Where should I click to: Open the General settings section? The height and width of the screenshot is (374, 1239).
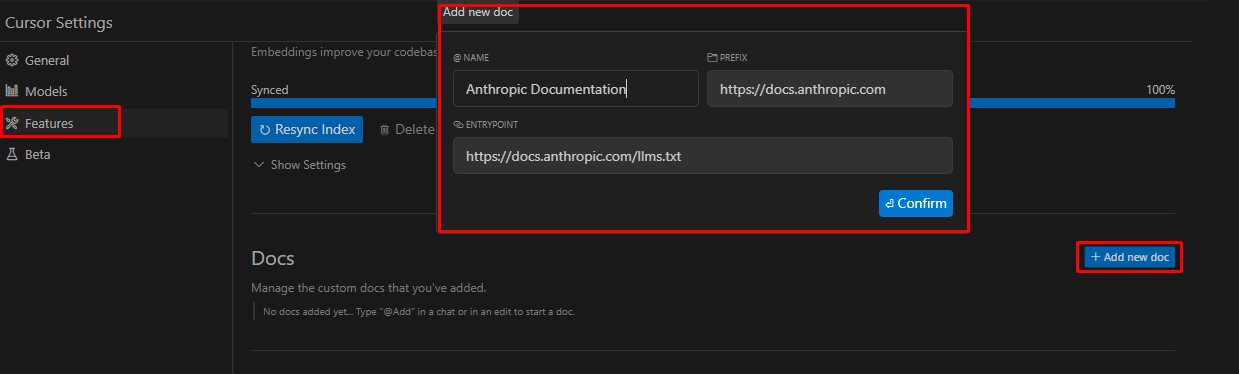click(x=47, y=60)
